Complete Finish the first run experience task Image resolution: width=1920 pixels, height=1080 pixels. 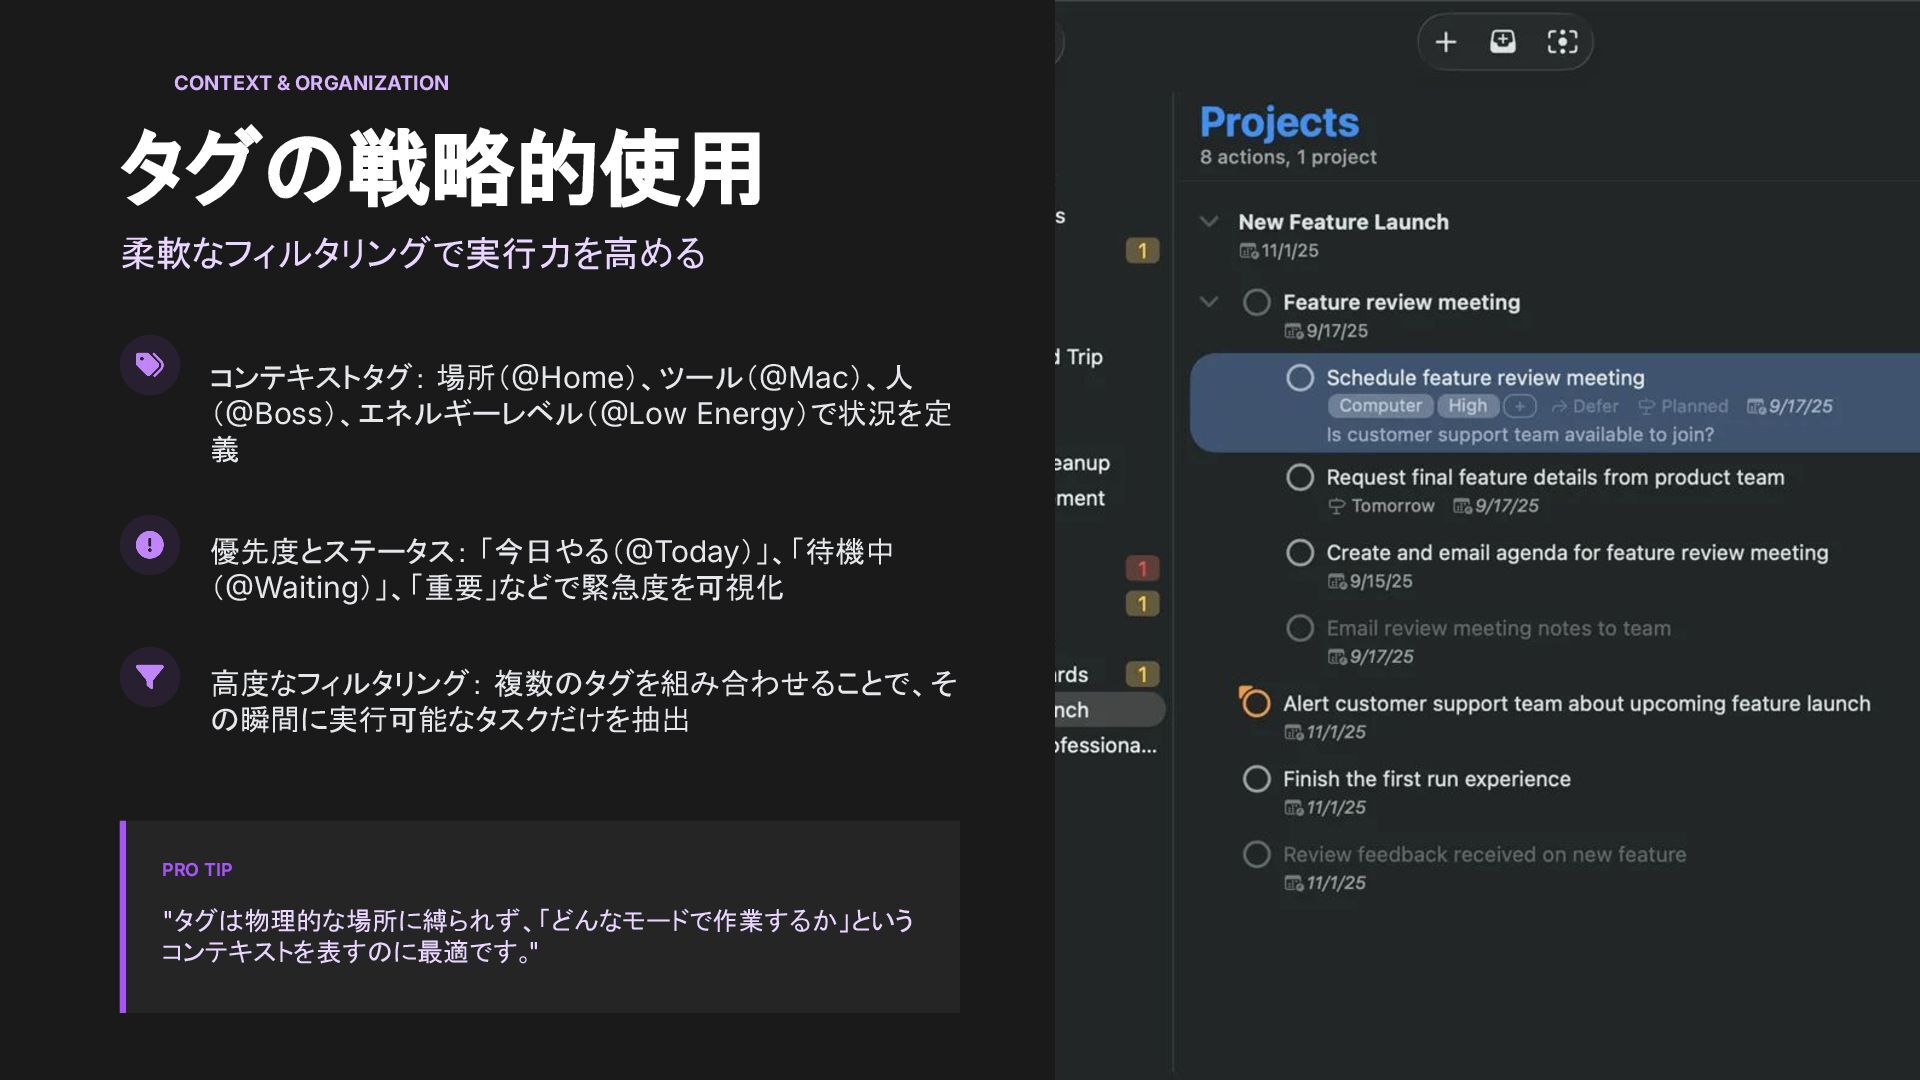(1256, 779)
